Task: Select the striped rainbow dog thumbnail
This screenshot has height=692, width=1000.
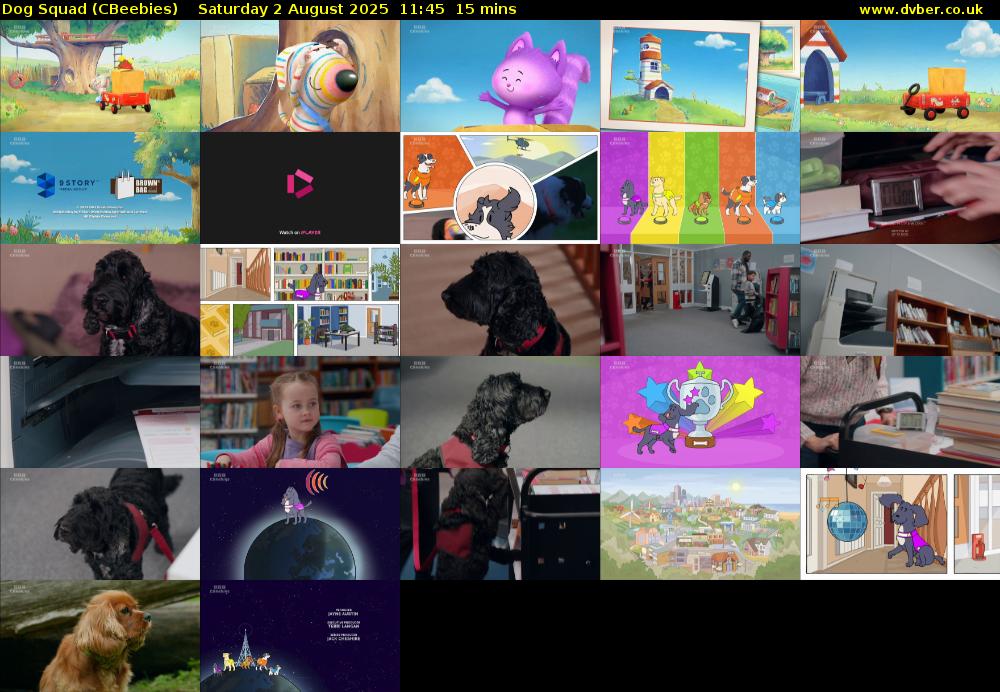Action: pyautogui.click(x=300, y=76)
